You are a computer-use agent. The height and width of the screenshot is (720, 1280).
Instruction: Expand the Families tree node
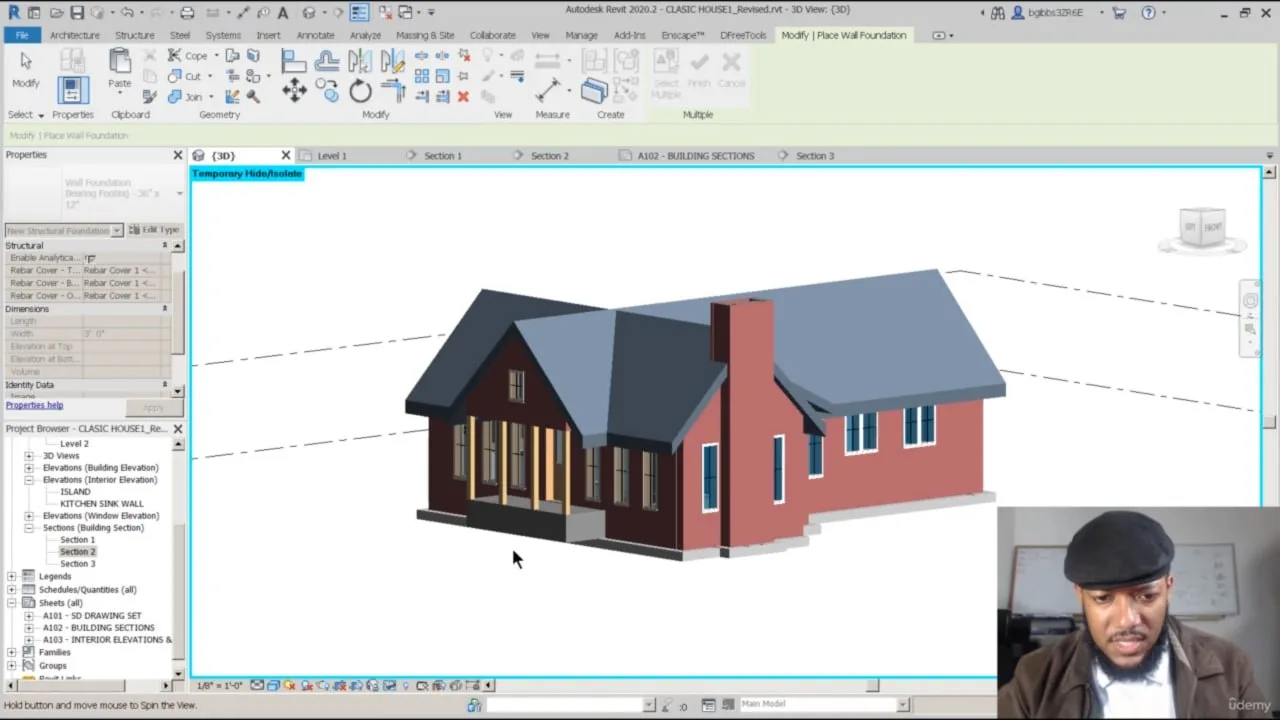click(x=12, y=652)
